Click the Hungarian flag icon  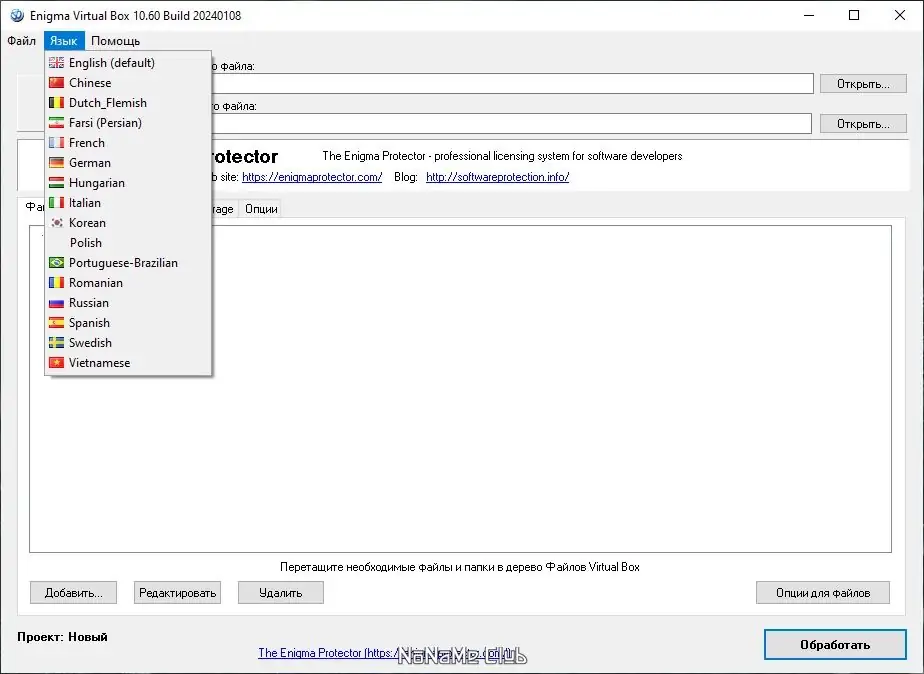[x=57, y=183]
